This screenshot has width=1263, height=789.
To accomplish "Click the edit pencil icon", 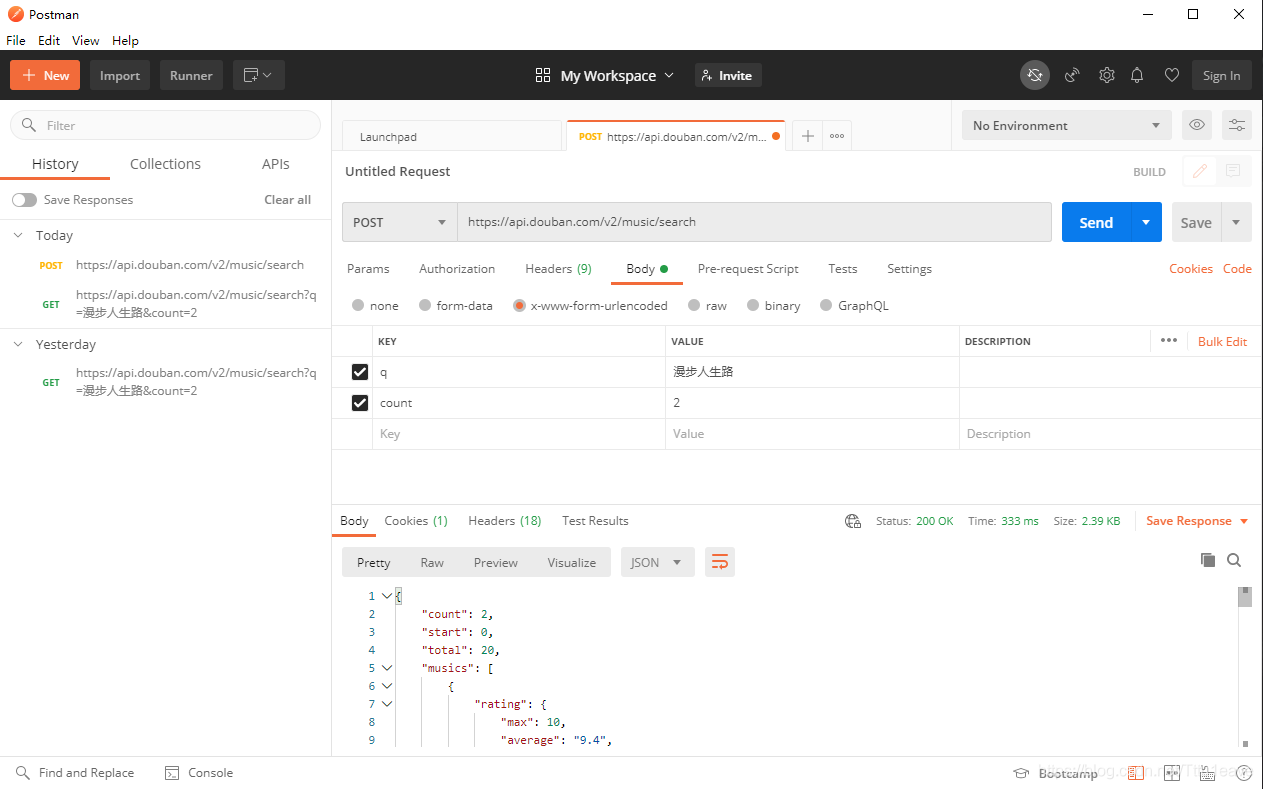I will (x=1200, y=171).
